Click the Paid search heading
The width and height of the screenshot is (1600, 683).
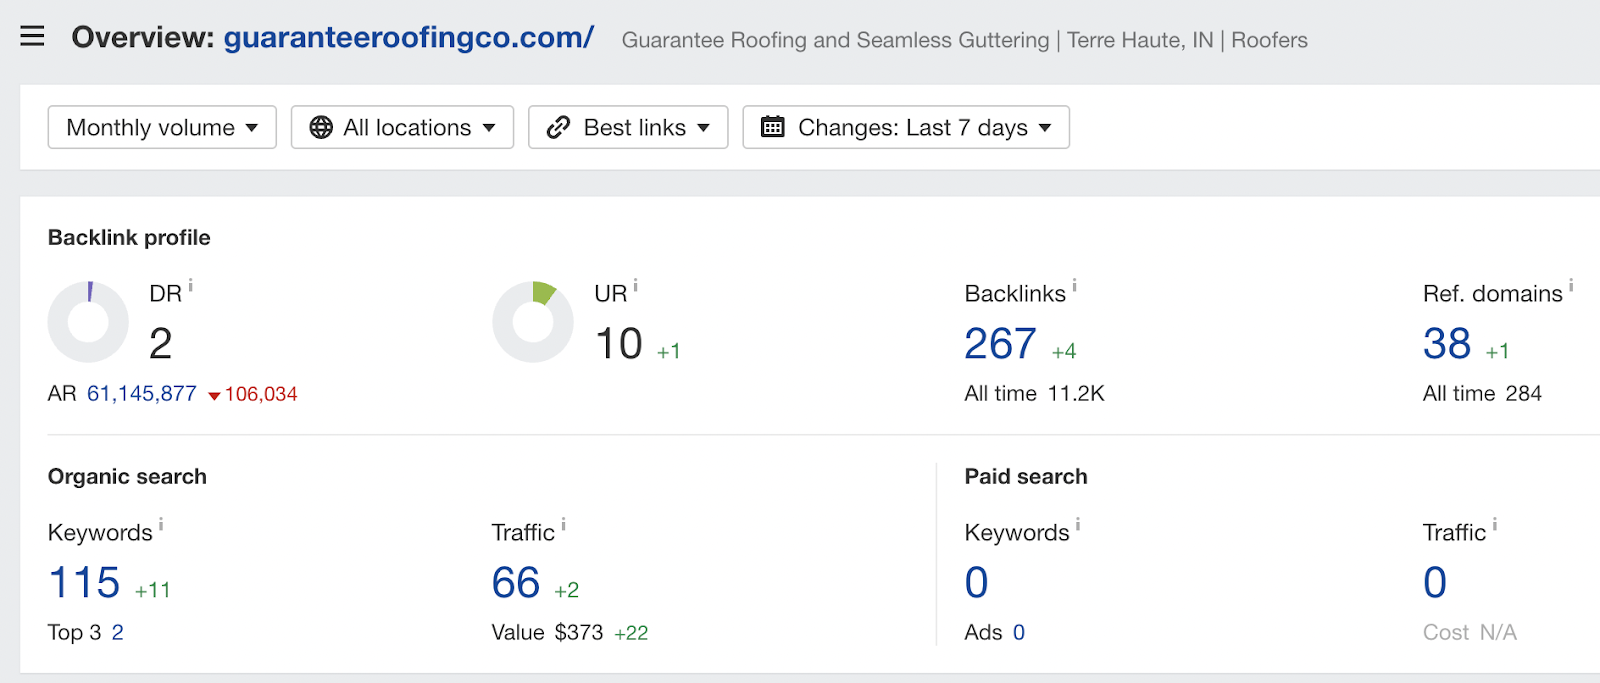[1026, 477]
